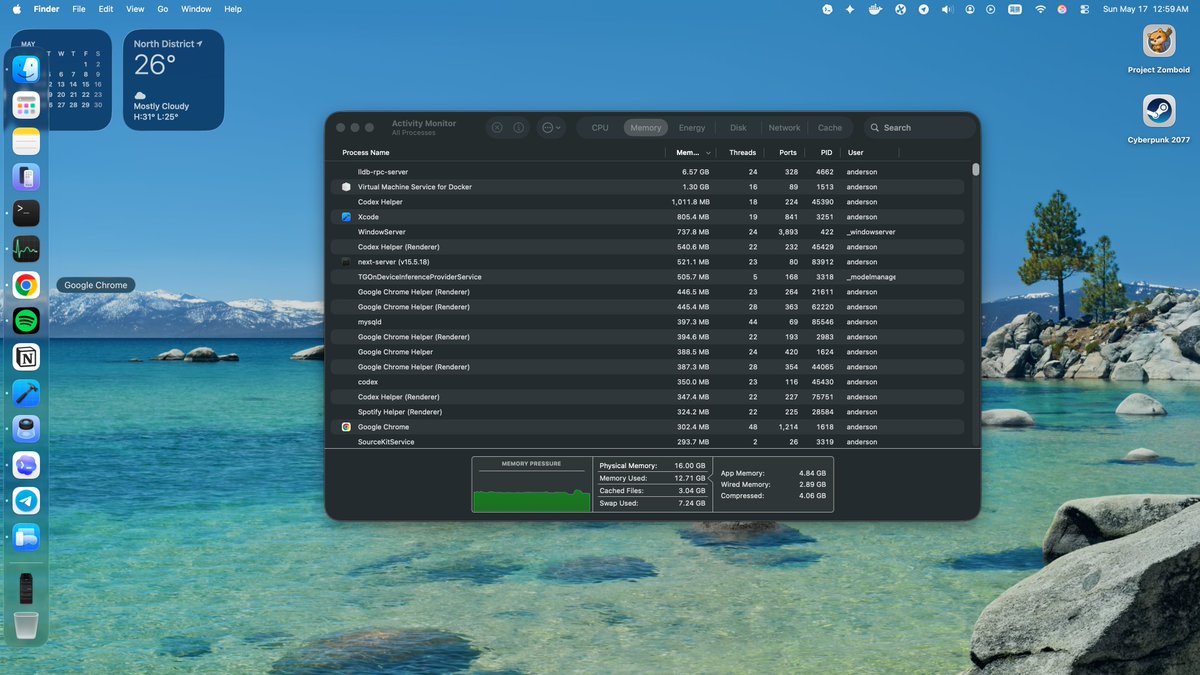Click the Docker whale menu bar icon
Image resolution: width=1200 pixels, height=675 pixels.
[875, 9]
